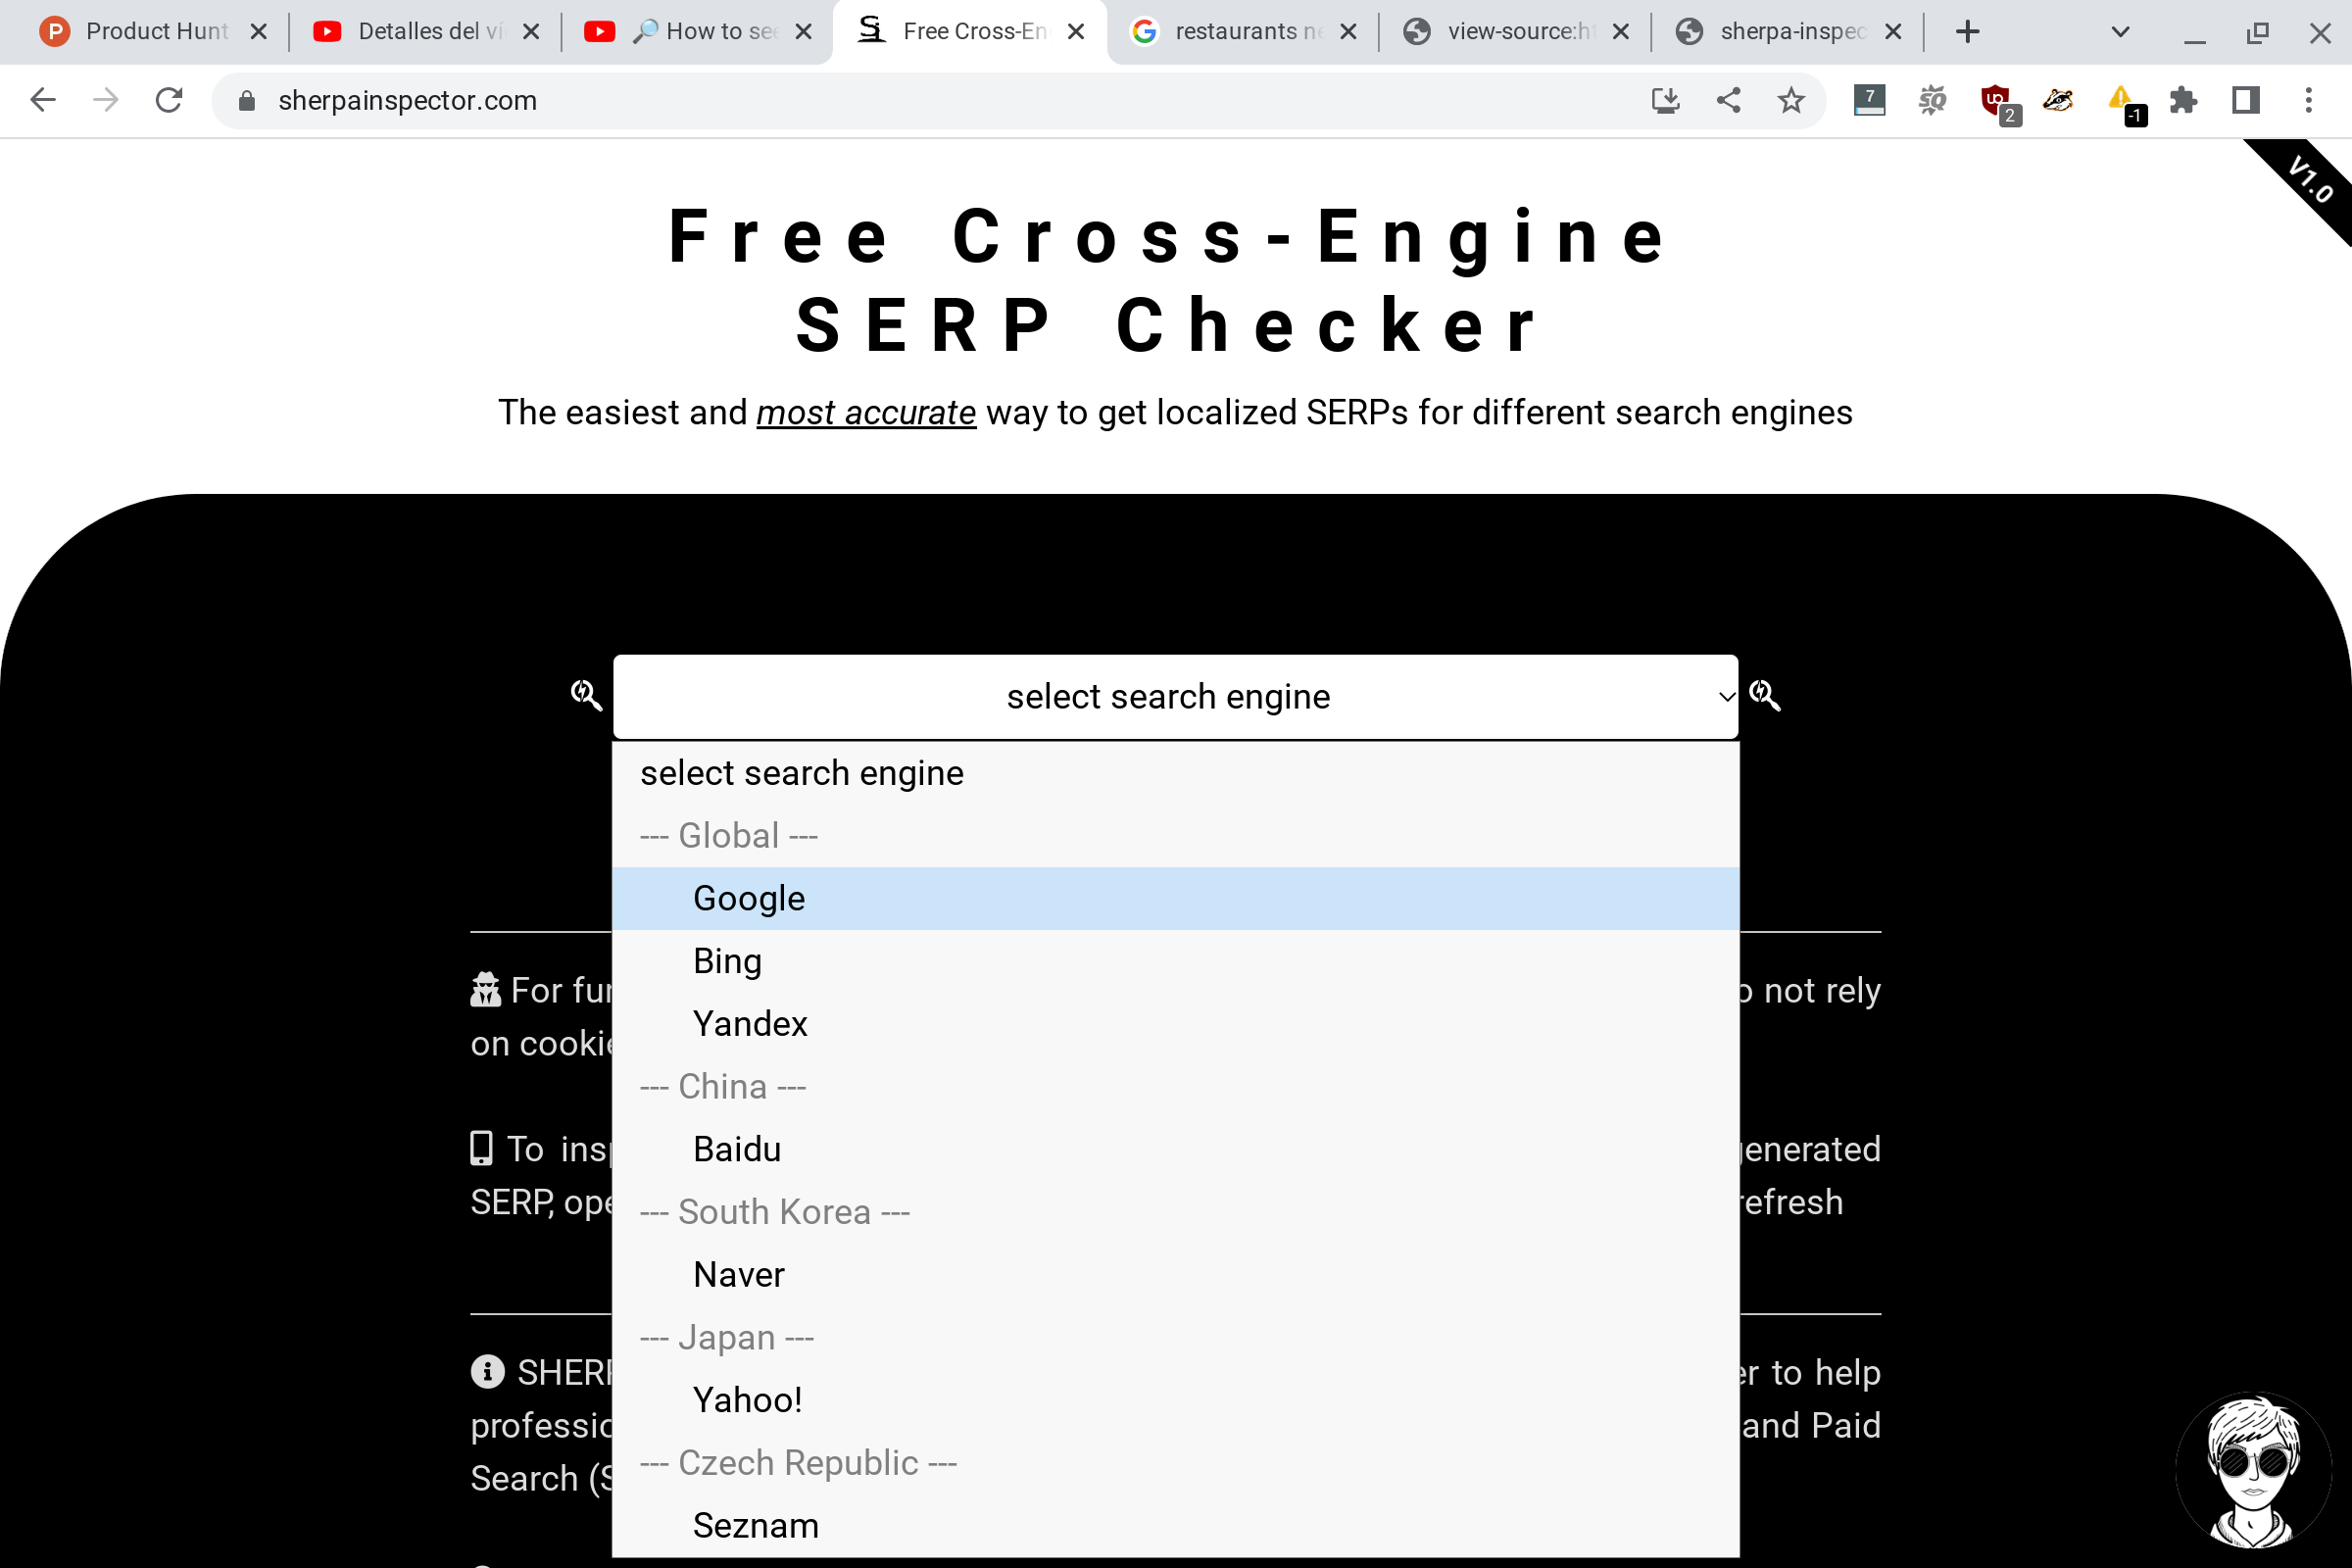Follow the 'most accurate' link
Viewport: 2352px width, 1568px height.
pyautogui.click(x=866, y=412)
